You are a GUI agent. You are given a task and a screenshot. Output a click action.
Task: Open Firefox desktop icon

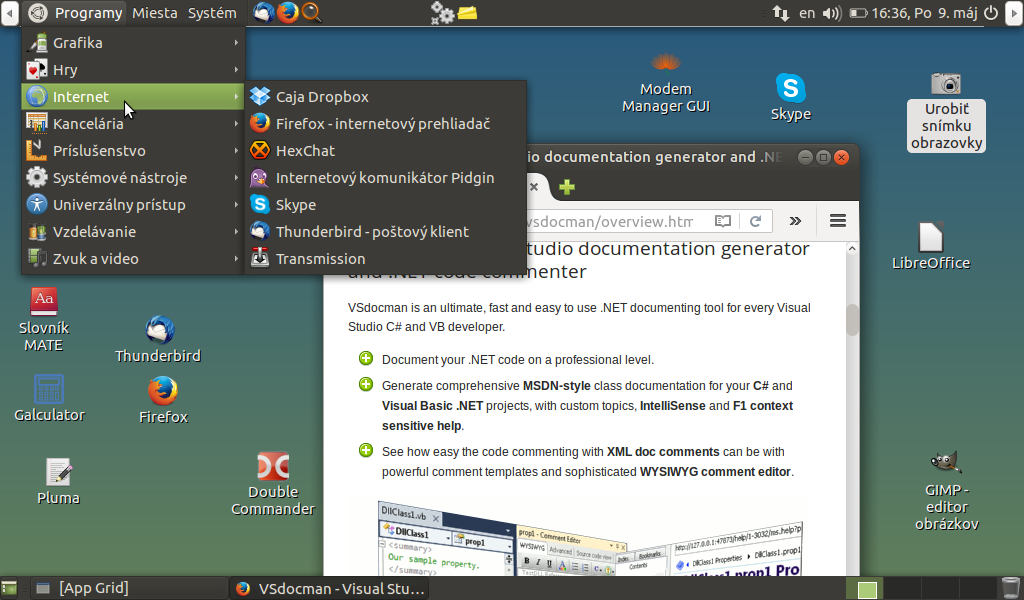coord(163,400)
